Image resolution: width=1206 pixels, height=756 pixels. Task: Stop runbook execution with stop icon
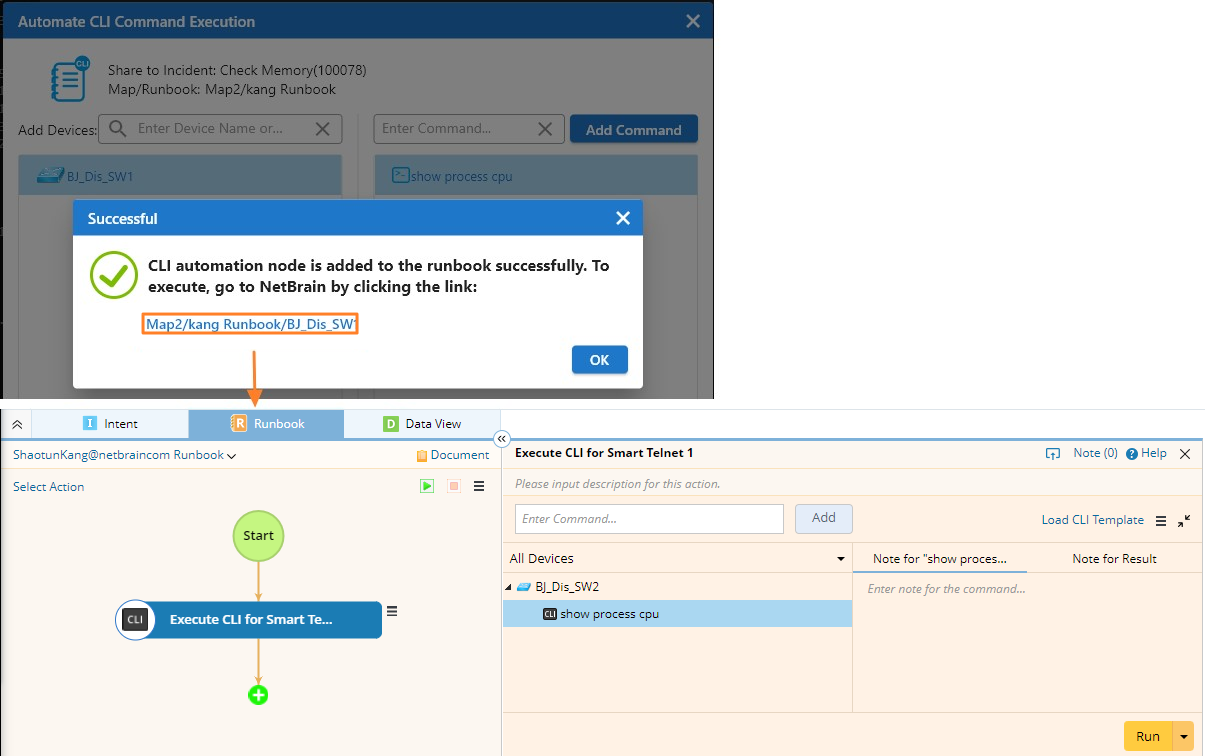(x=453, y=486)
